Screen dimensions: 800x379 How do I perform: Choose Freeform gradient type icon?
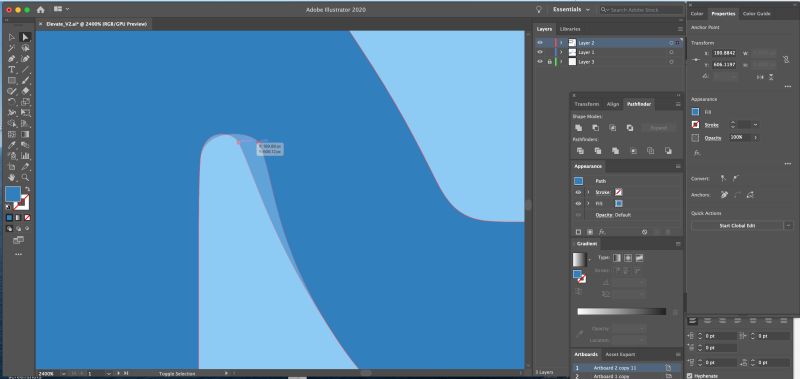click(x=639, y=258)
